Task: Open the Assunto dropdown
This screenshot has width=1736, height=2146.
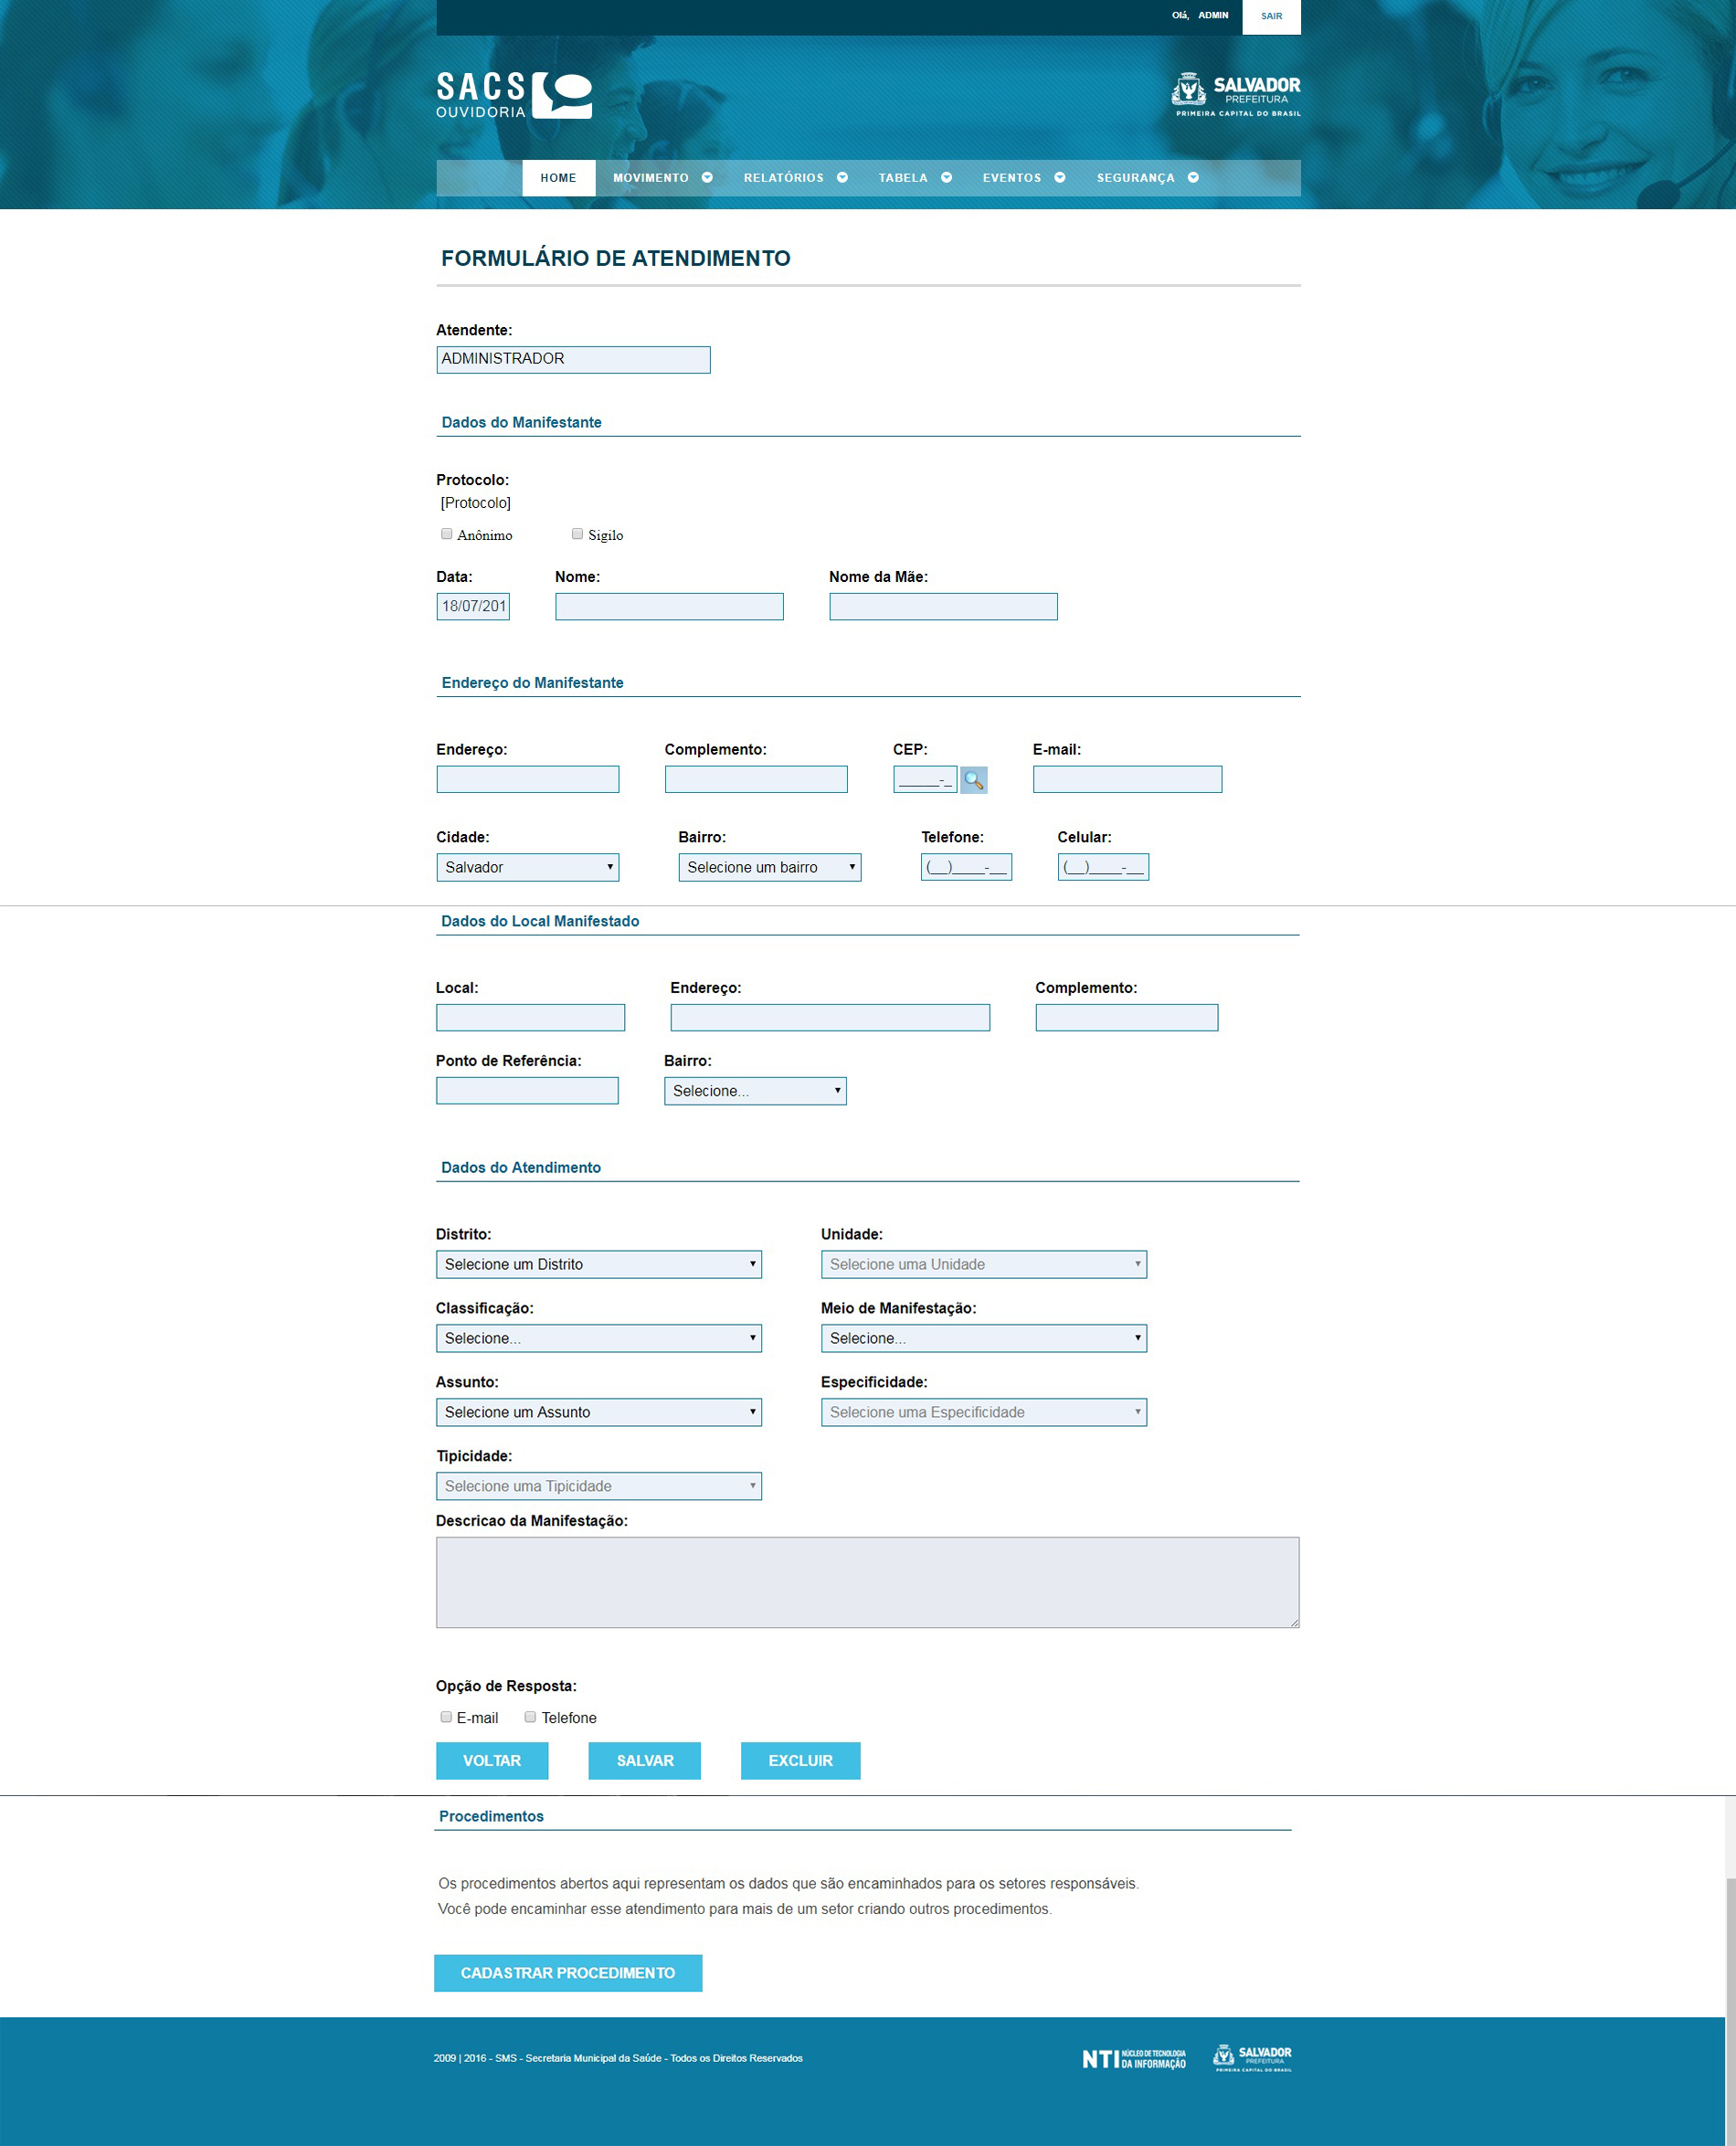Action: click(x=598, y=1412)
